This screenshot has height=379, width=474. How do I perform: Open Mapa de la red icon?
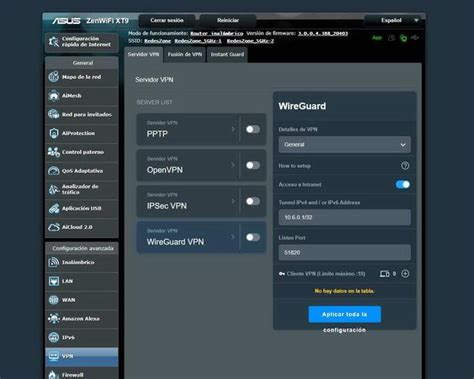point(54,77)
